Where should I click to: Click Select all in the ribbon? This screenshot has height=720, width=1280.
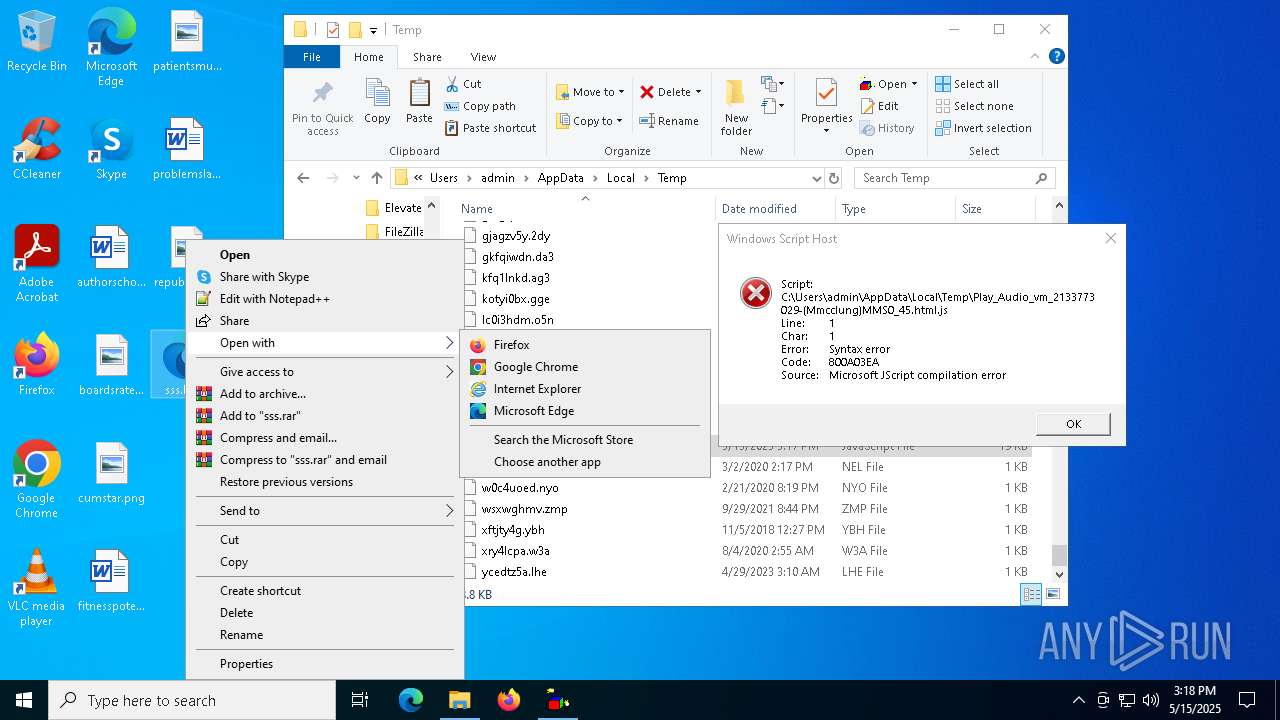(966, 84)
